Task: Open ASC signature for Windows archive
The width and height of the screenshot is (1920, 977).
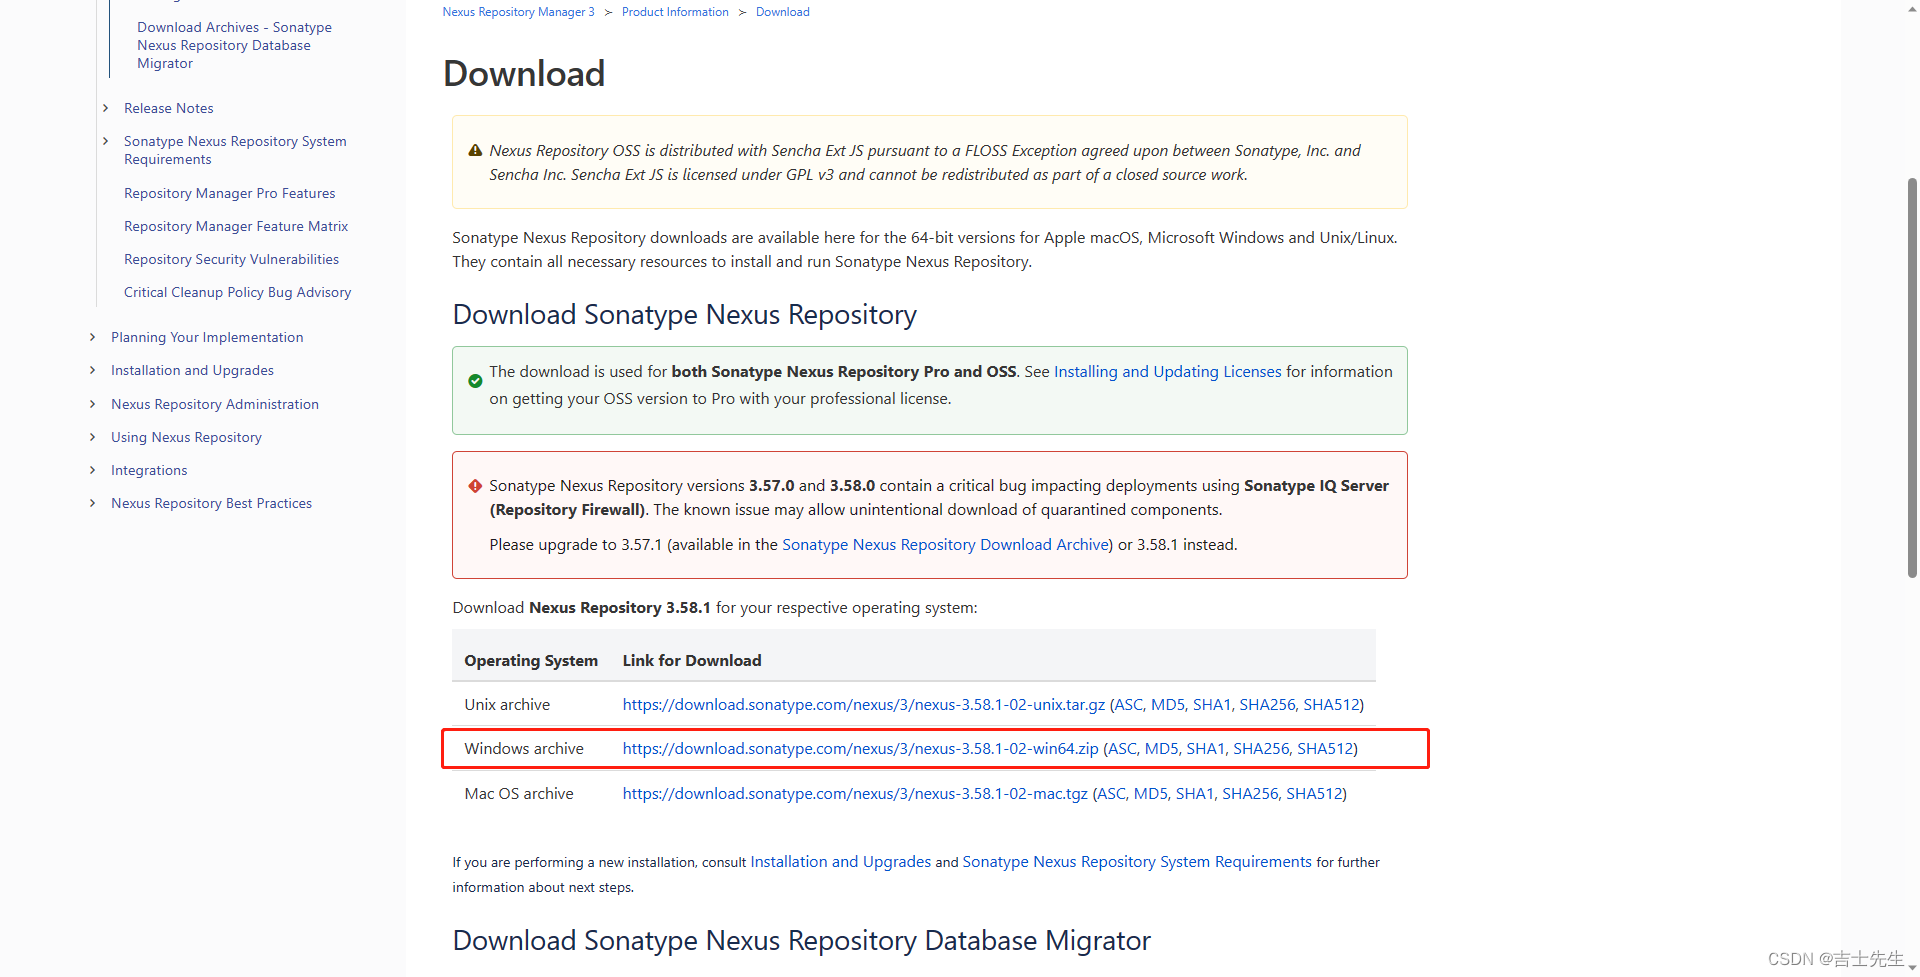Action: tap(1122, 748)
